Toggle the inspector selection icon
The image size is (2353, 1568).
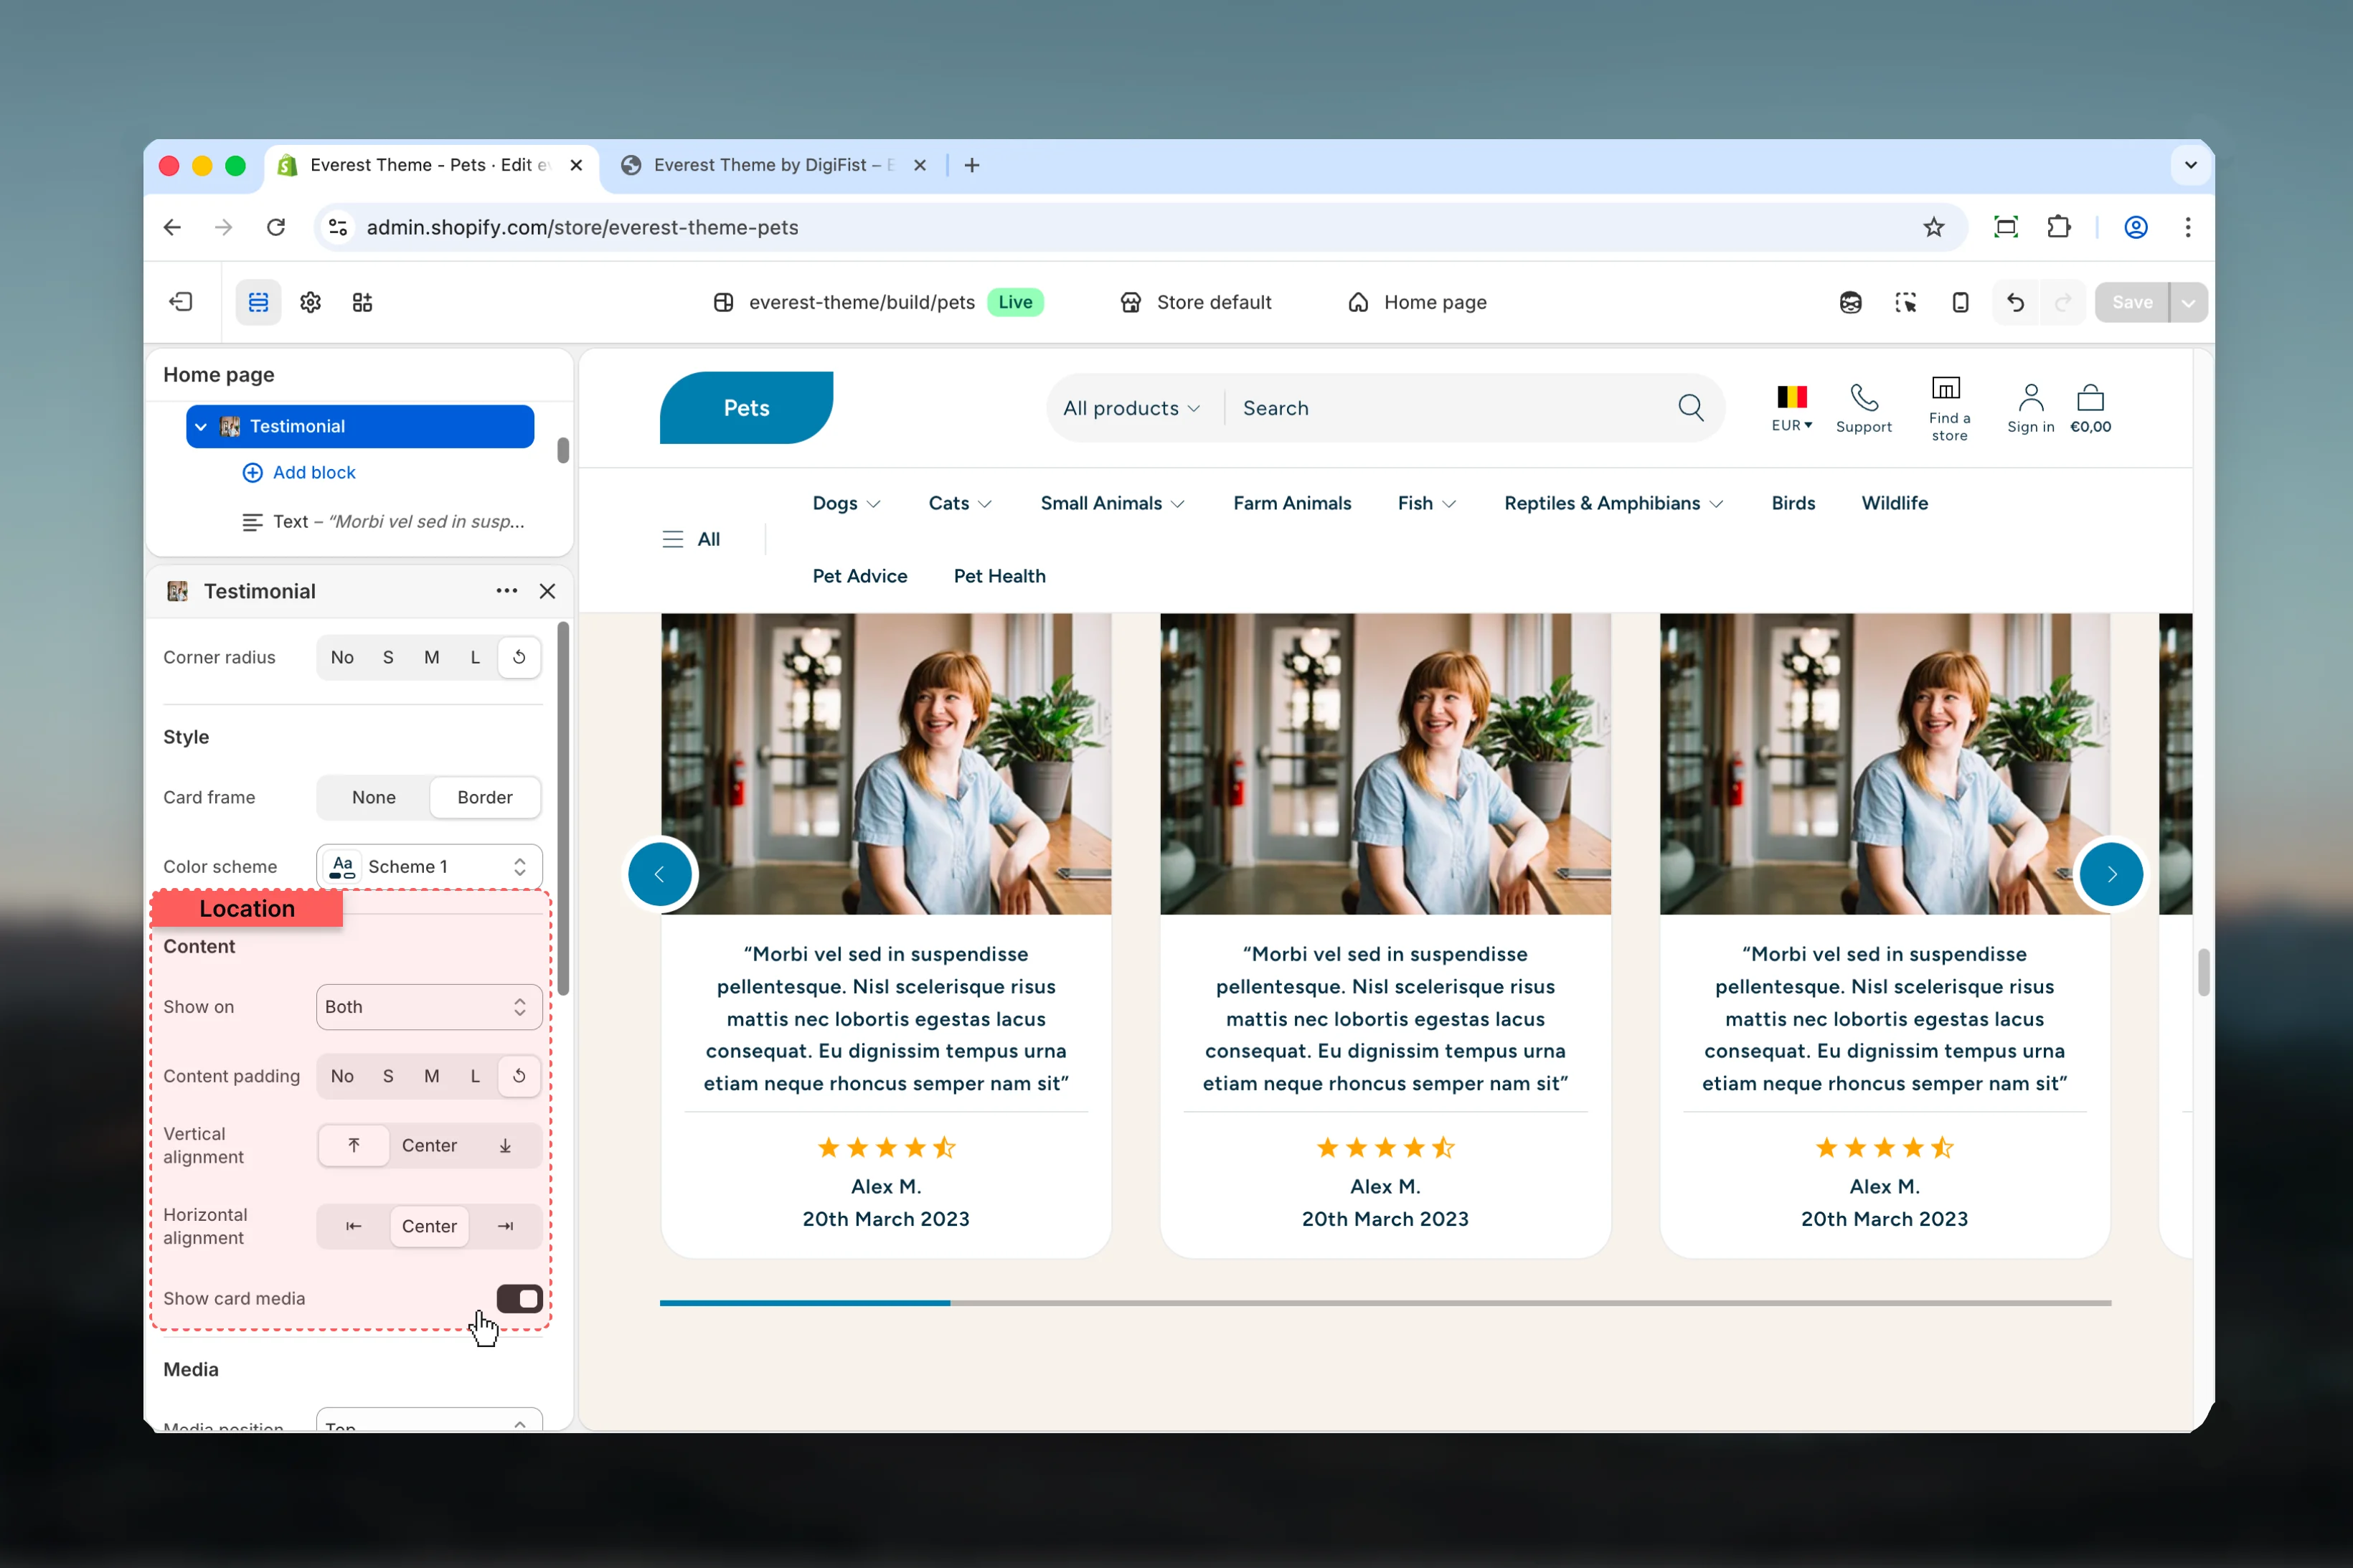pyautogui.click(x=1905, y=302)
